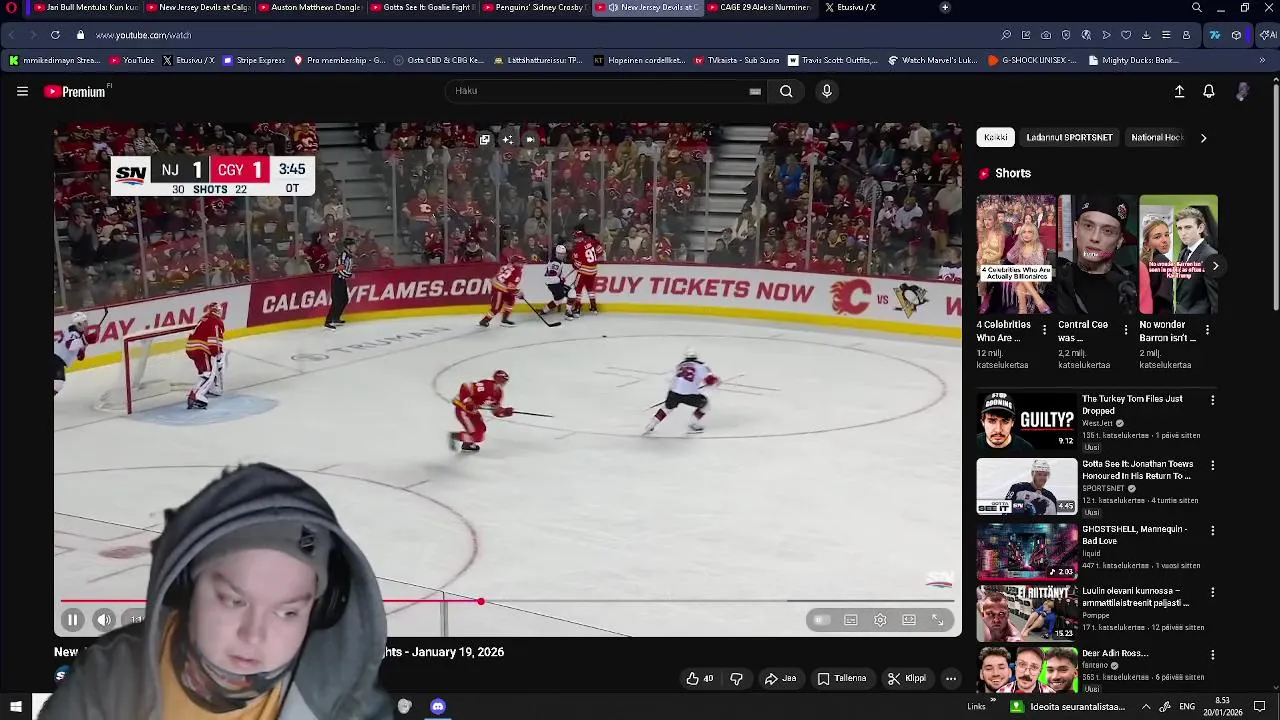Image resolution: width=1280 pixels, height=720 pixels.
Task: Select the Ladannut SPORTSNET chip
Action: [1069, 137]
